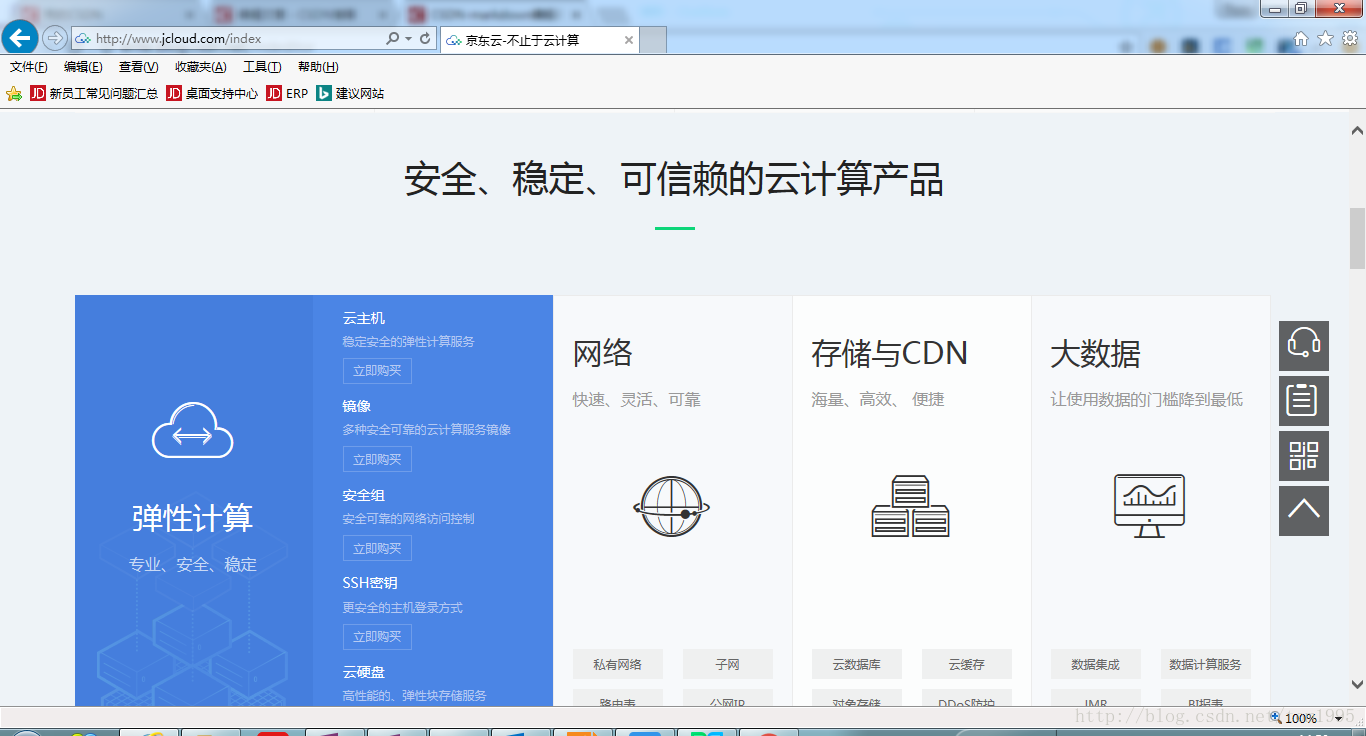Open the headset customer service icon

pos(1304,346)
